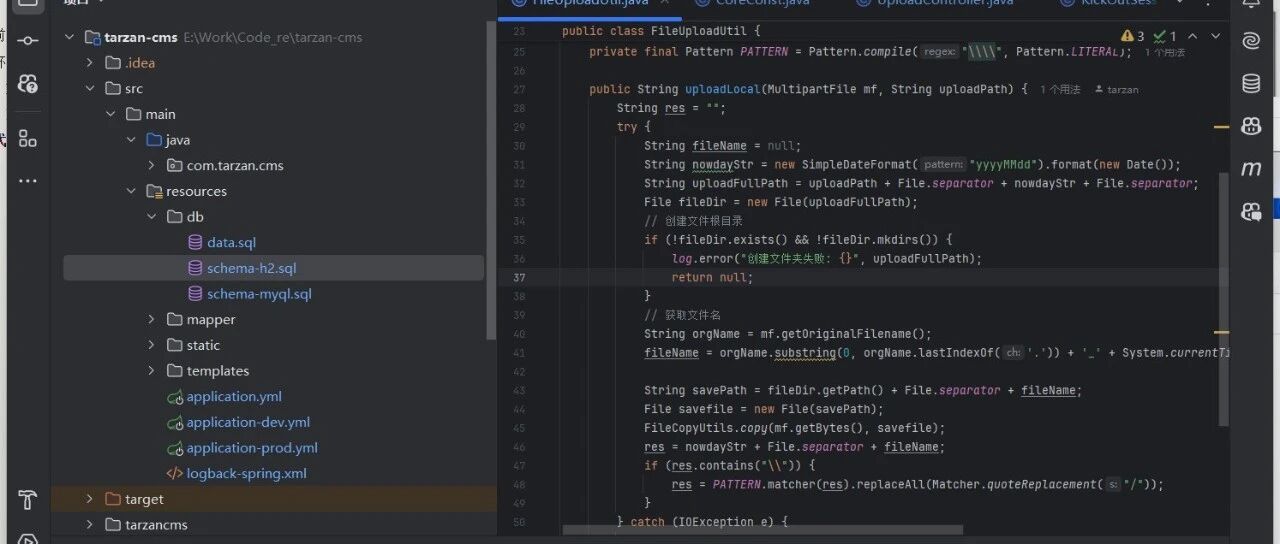
Task: Open the 1 个用法 usages hint on uploadLocal
Action: 1059,90
